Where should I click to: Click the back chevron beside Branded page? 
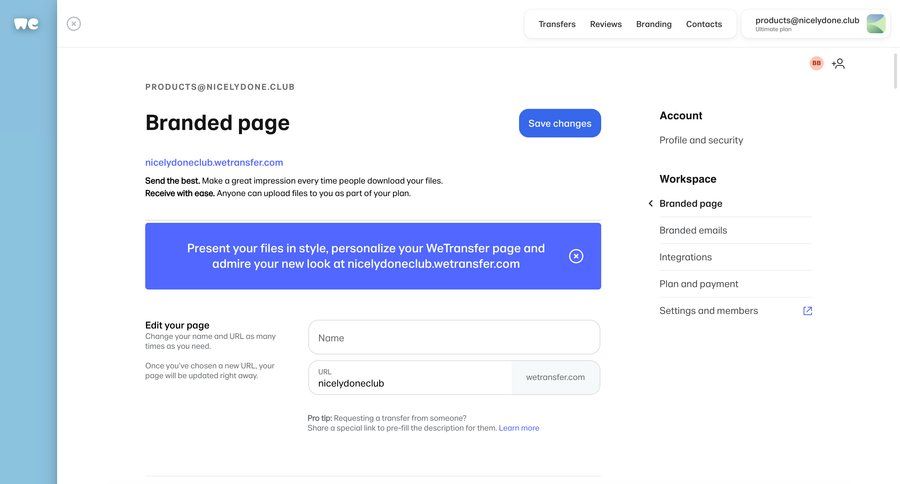point(651,204)
